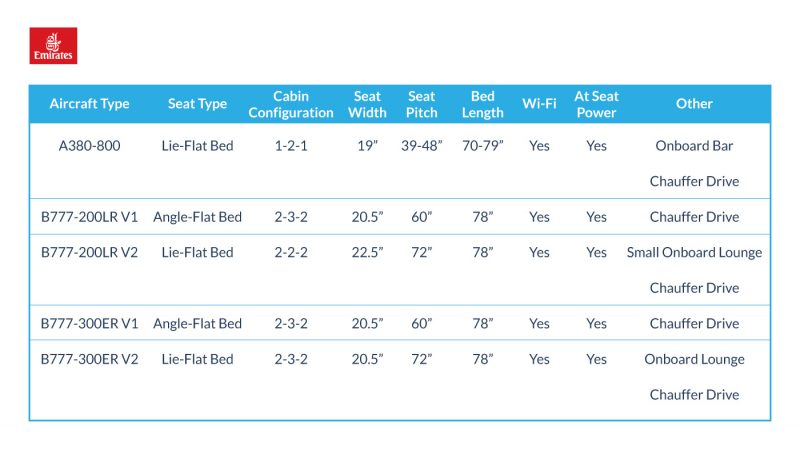Click the Other column header
Image resolution: width=800 pixels, height=450 pixels.
pyautogui.click(x=694, y=104)
